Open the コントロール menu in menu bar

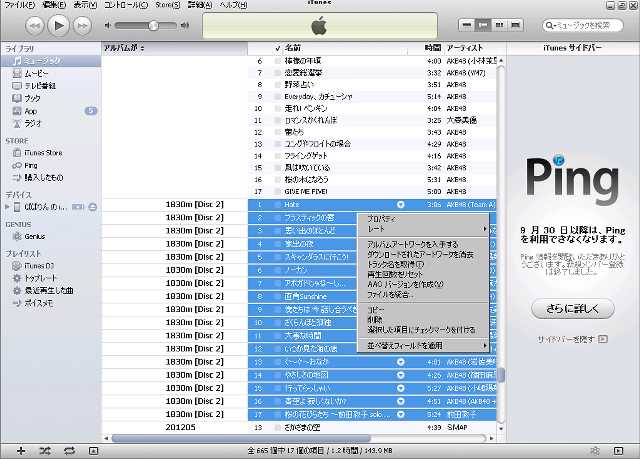point(122,5)
